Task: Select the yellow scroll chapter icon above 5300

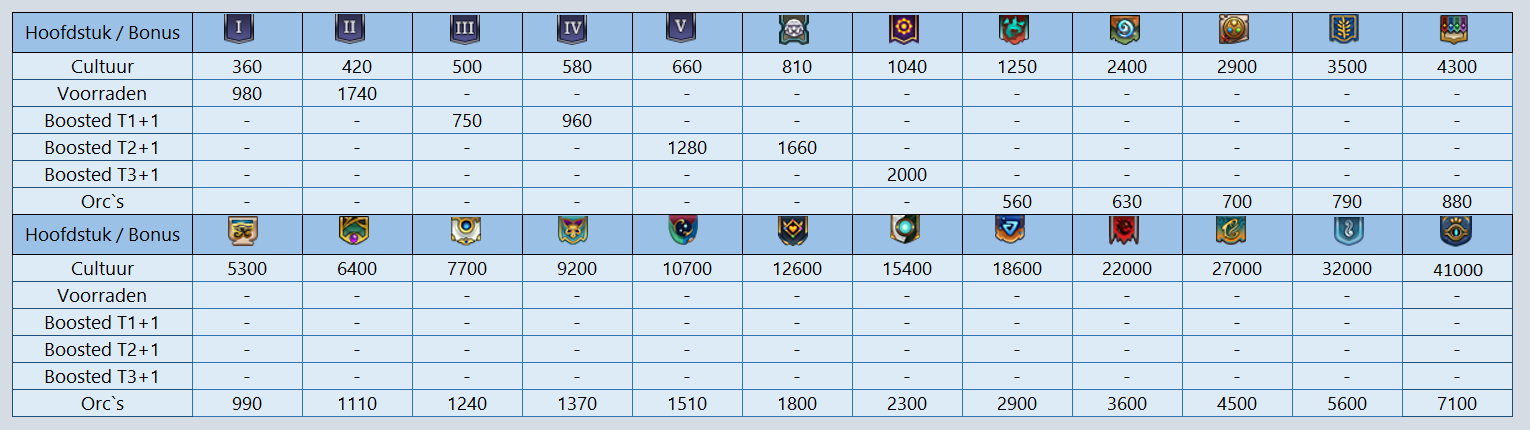Action: (x=241, y=232)
